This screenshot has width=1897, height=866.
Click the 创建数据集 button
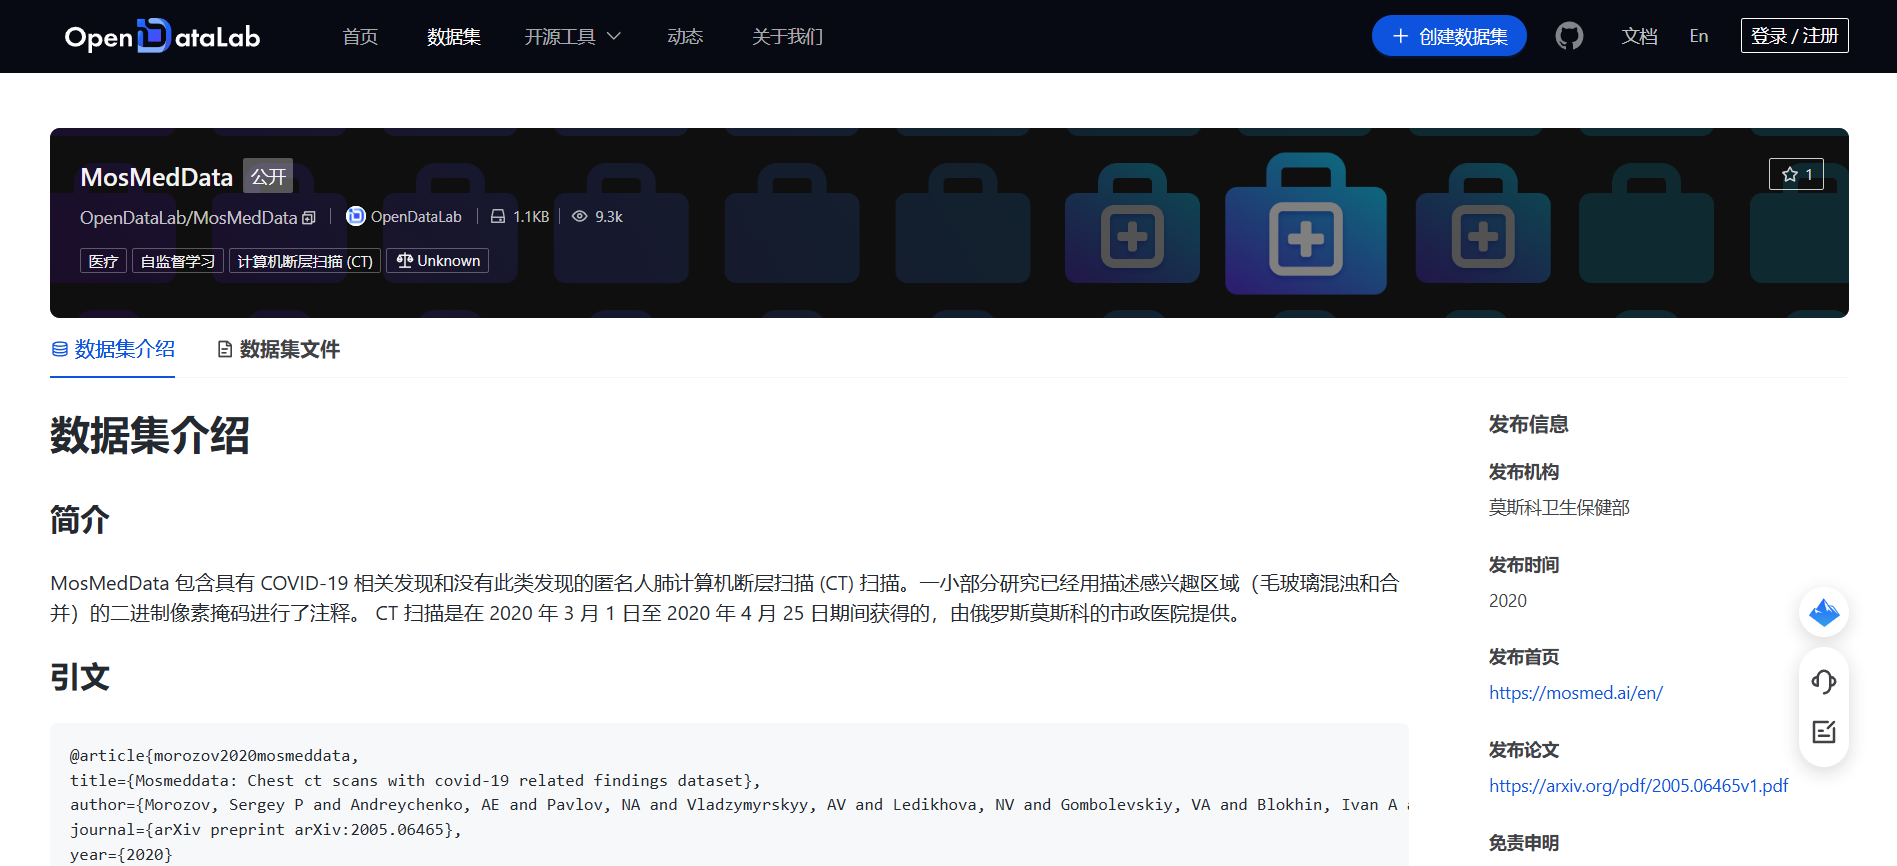[1449, 36]
